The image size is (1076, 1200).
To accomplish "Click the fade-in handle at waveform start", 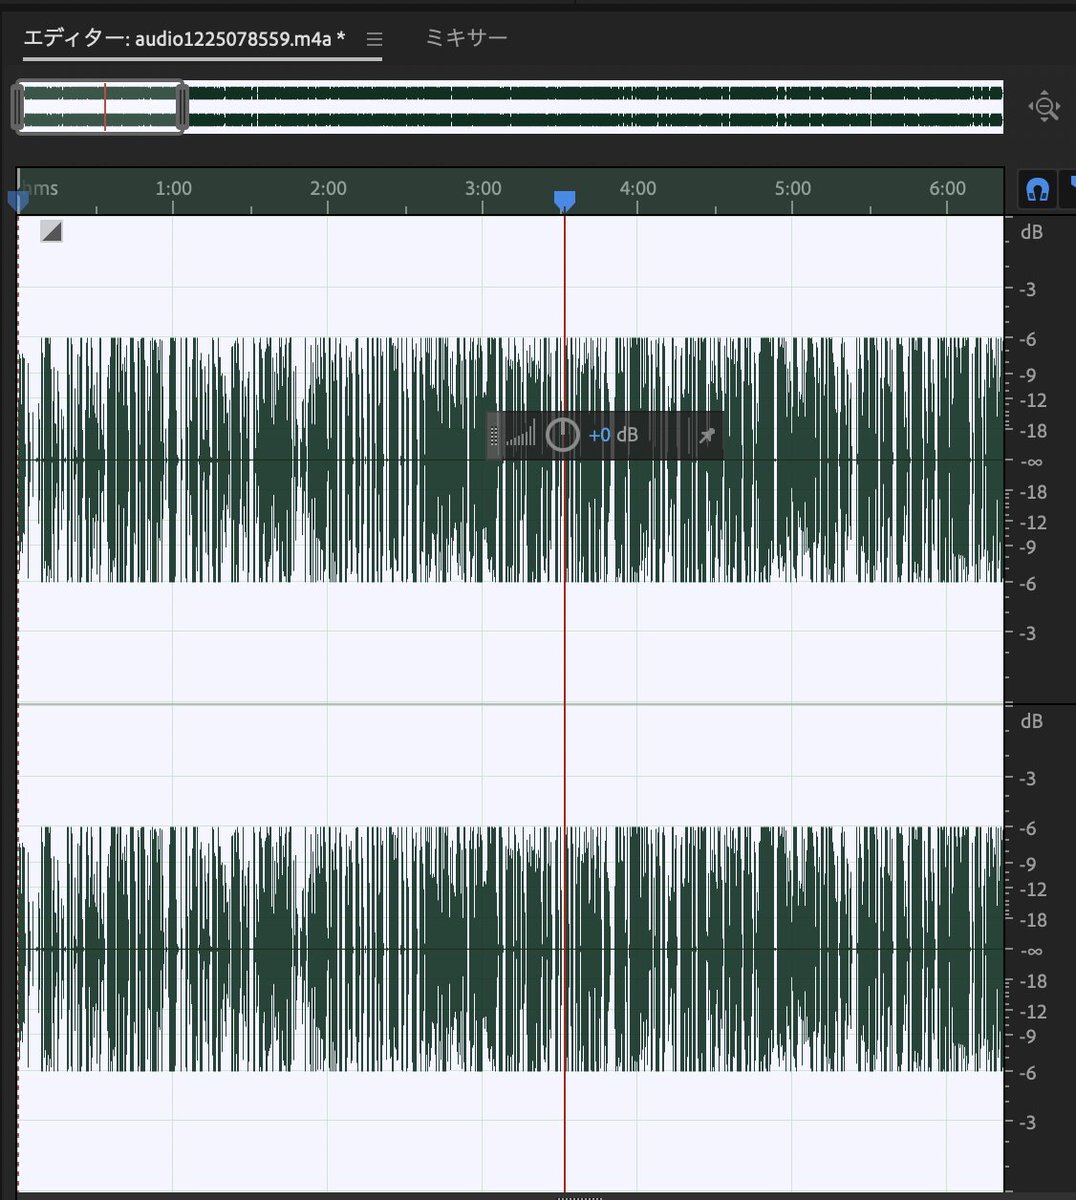I will [51, 232].
